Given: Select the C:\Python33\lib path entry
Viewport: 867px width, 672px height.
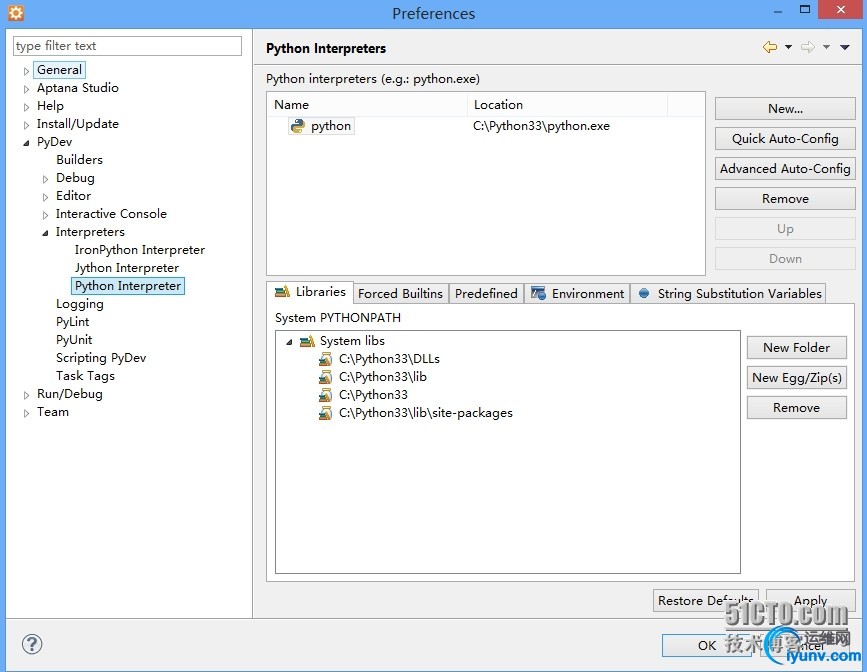Looking at the screenshot, I should click(x=383, y=377).
